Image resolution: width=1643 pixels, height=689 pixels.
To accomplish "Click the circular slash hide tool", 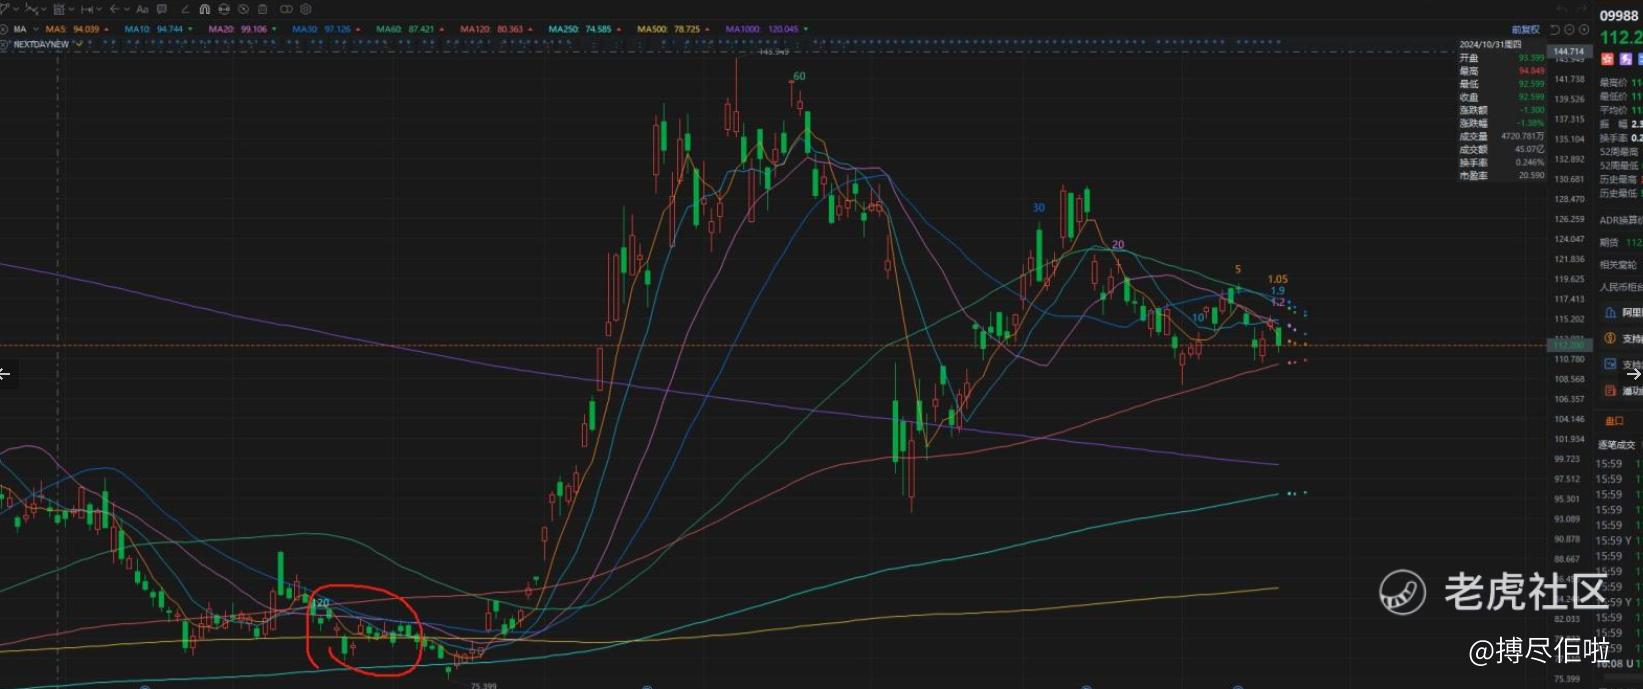I will 243,9.
